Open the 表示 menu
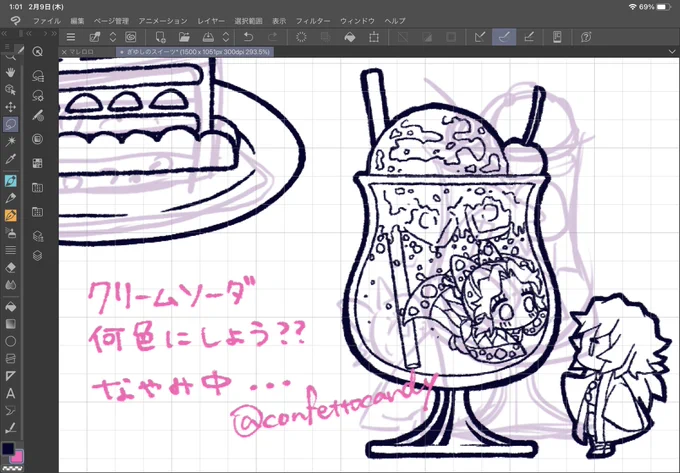Image resolution: width=680 pixels, height=473 pixels. tap(279, 21)
